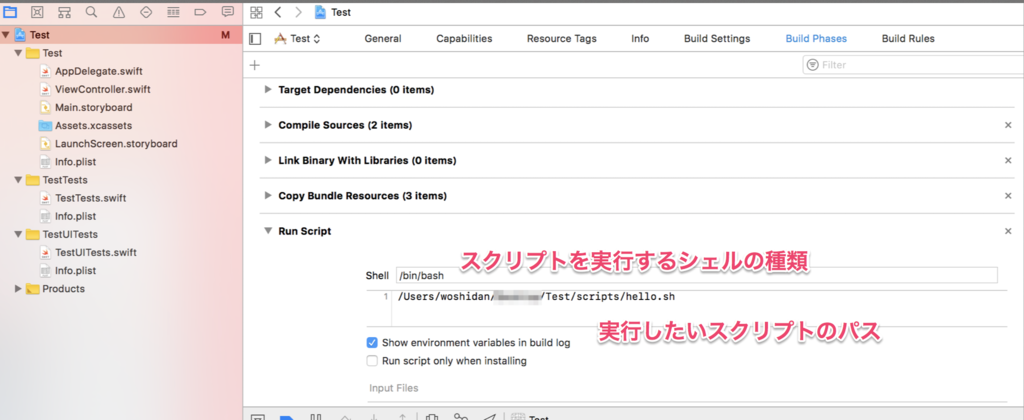Click the M status badge on Test
This screenshot has width=1024, height=420.
click(225, 35)
